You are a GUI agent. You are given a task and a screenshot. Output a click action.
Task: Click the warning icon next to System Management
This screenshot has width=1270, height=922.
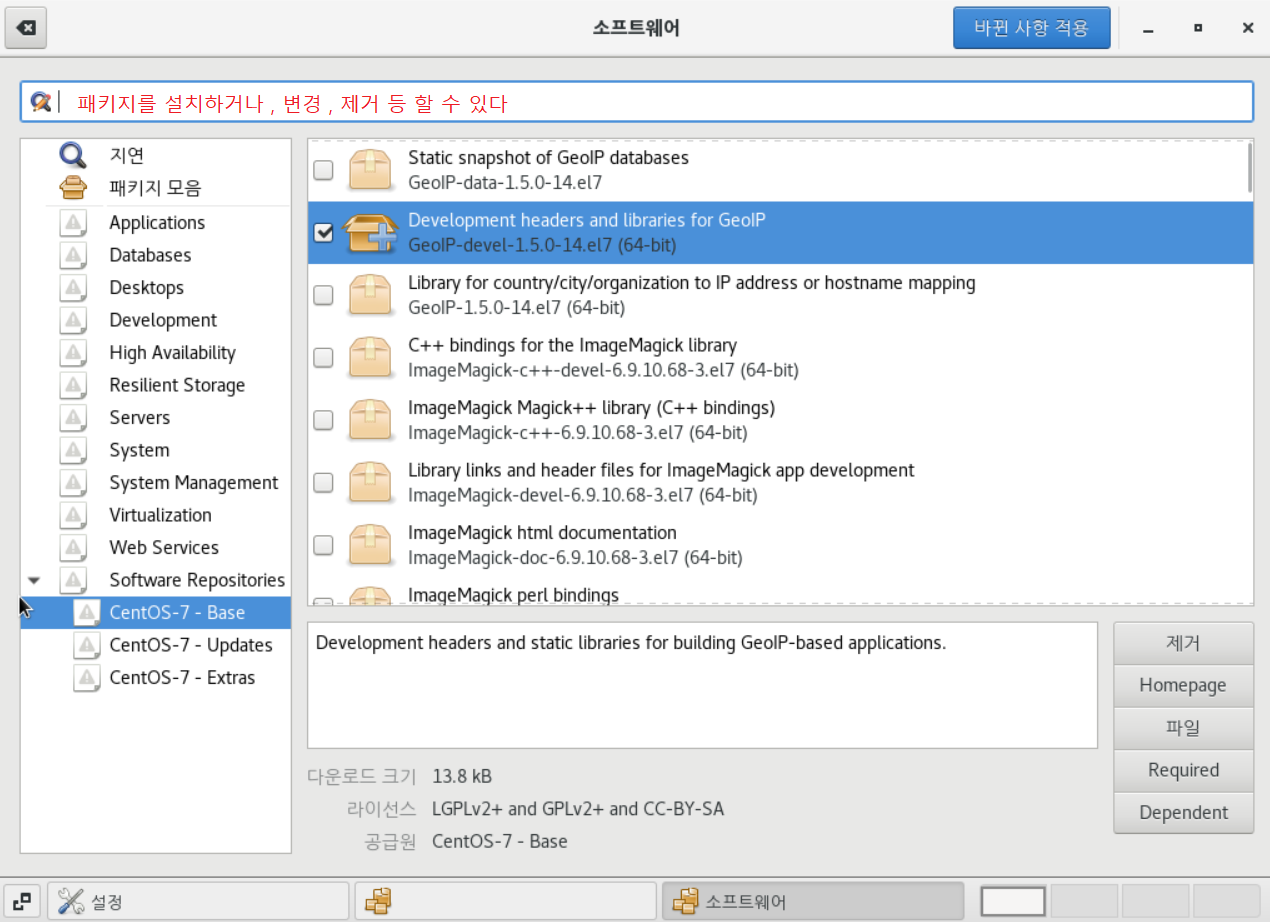click(73, 482)
